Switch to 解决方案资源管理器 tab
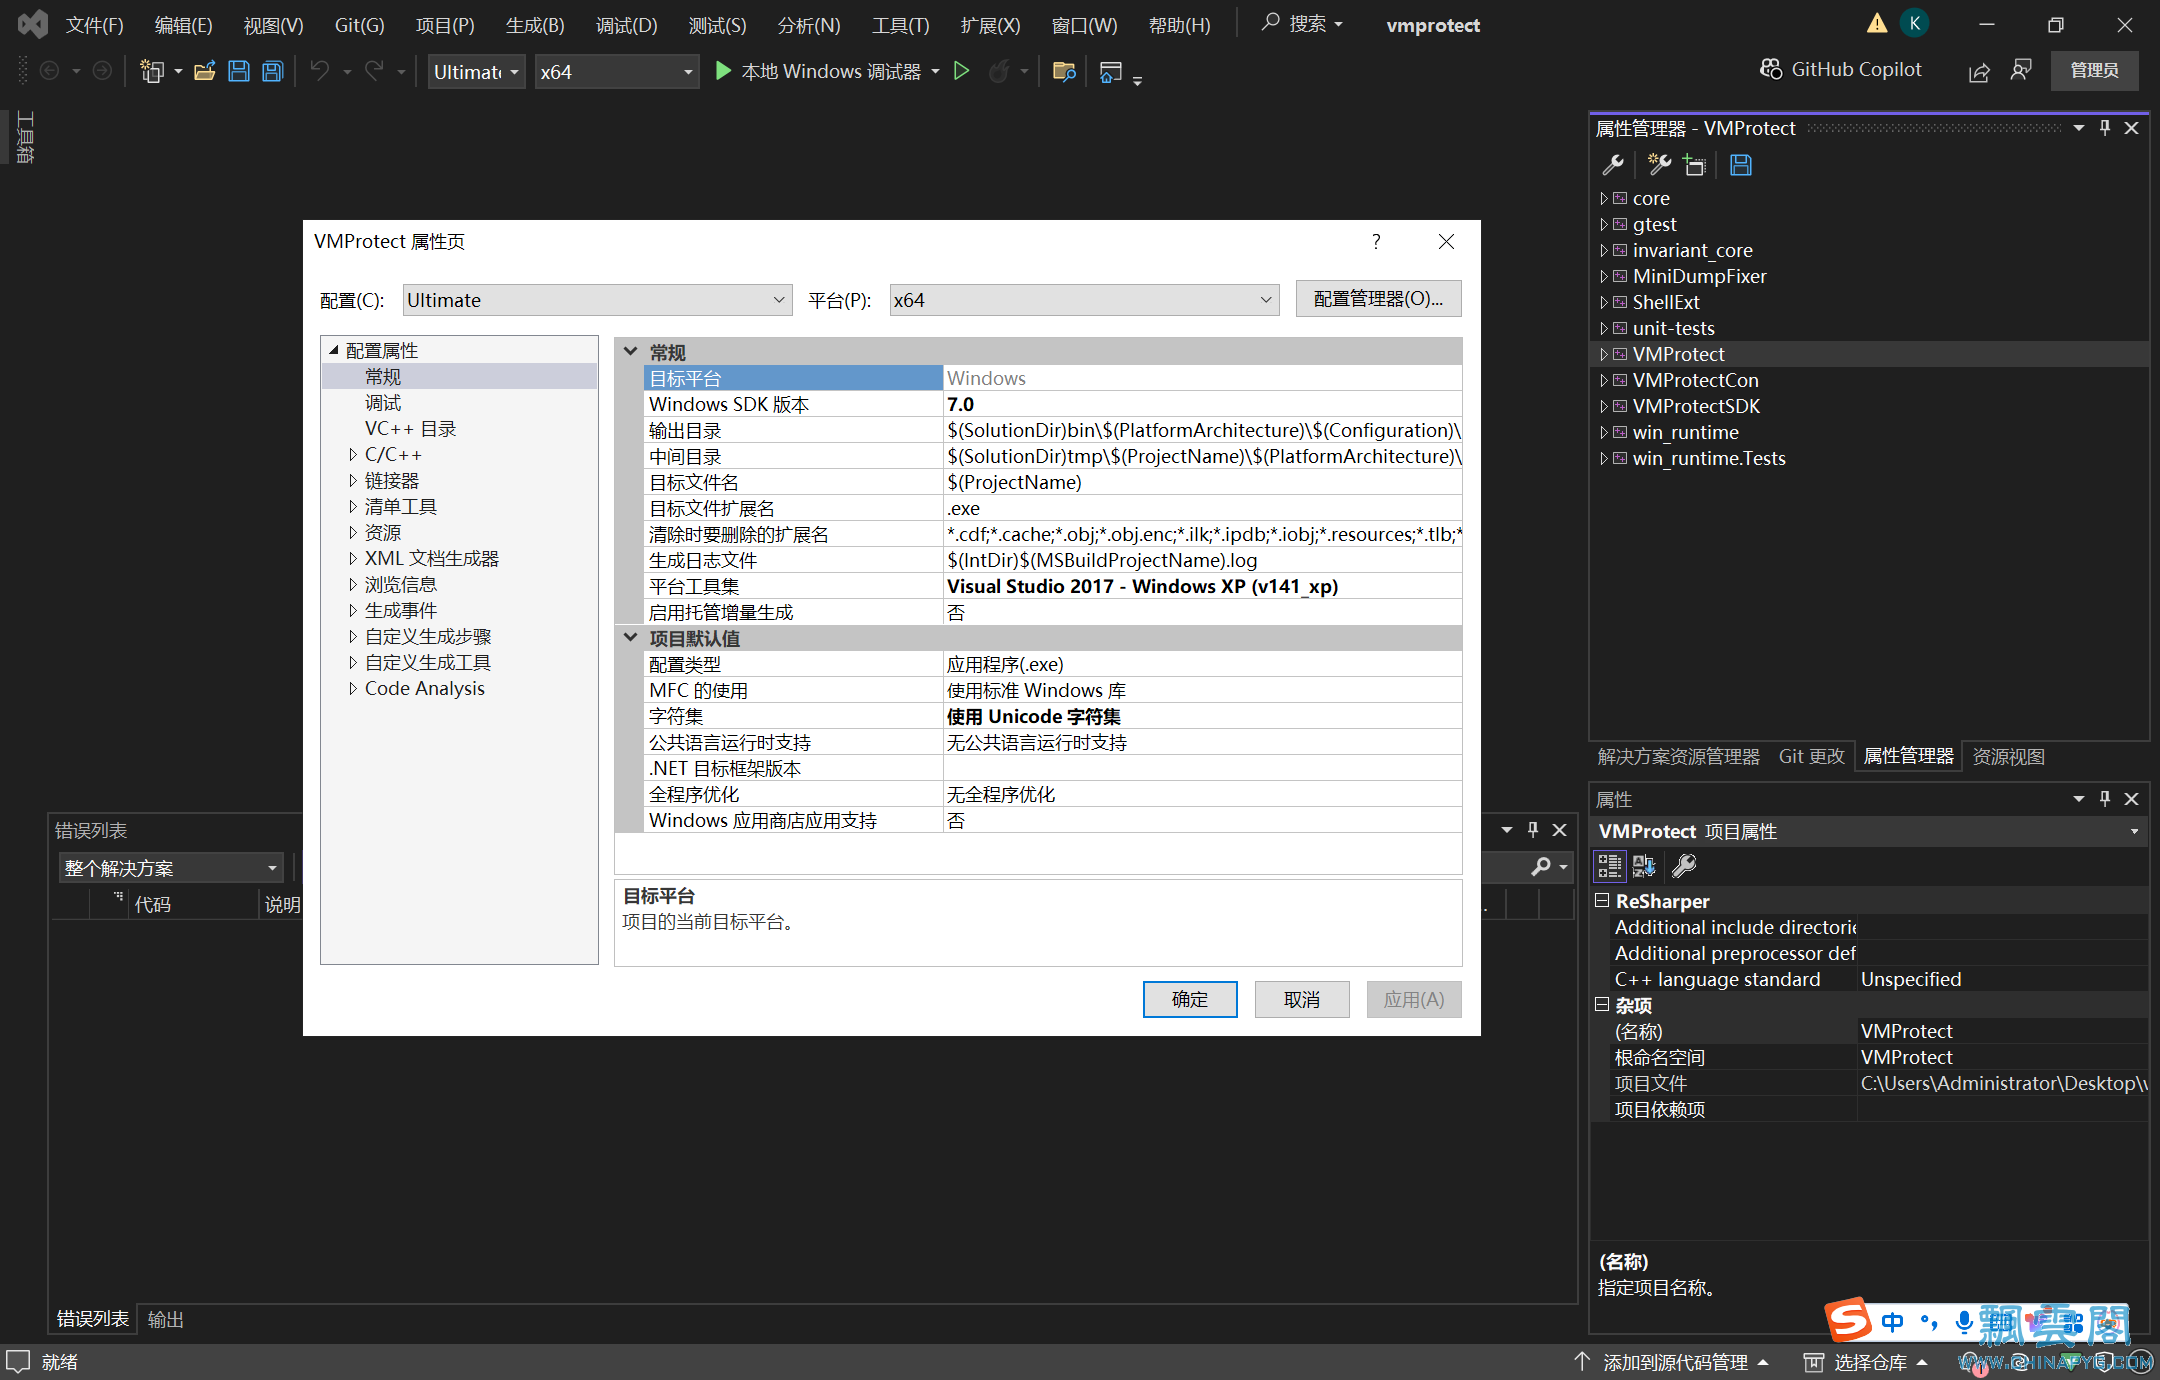The image size is (2160, 1380). pyautogui.click(x=1678, y=756)
